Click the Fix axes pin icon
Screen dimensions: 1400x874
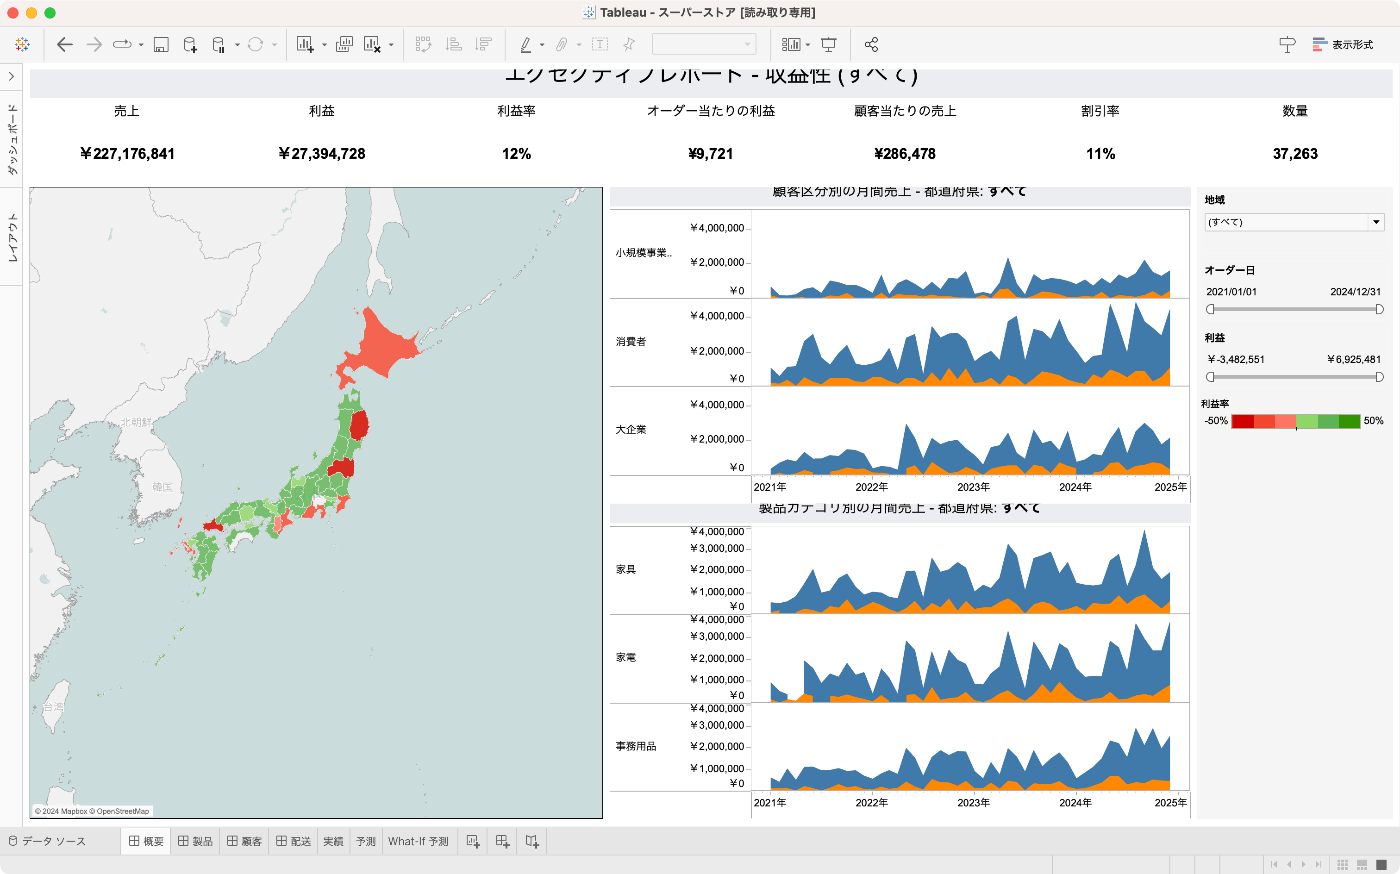tap(629, 44)
